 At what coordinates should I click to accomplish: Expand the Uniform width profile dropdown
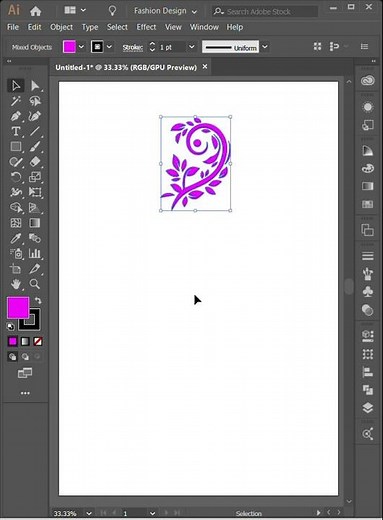[x=265, y=47]
